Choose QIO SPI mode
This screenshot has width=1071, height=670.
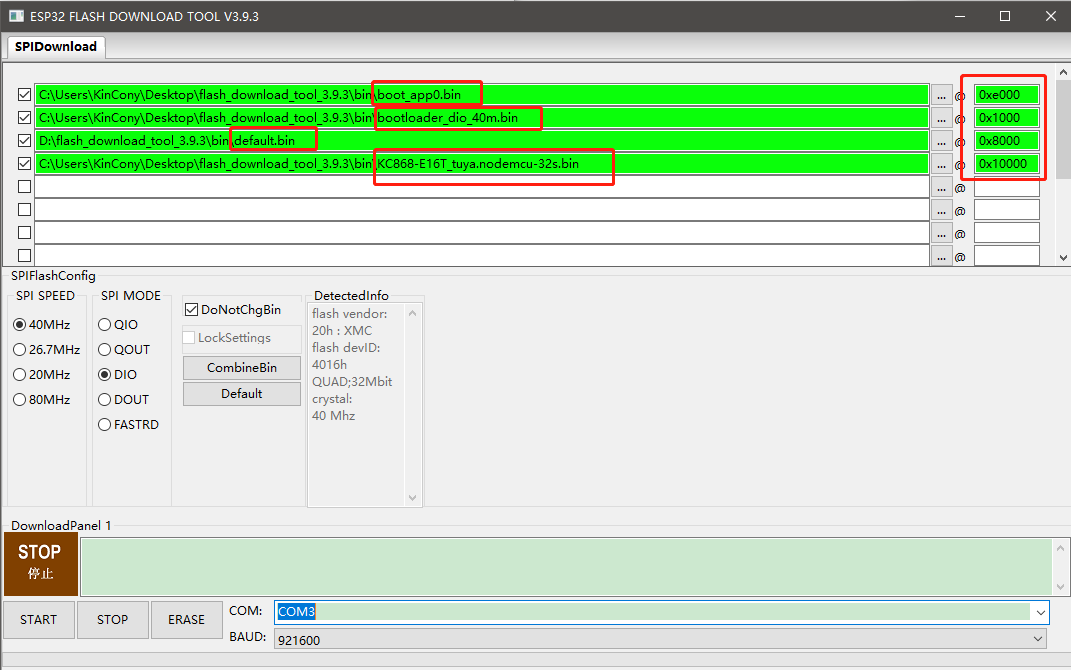point(105,325)
